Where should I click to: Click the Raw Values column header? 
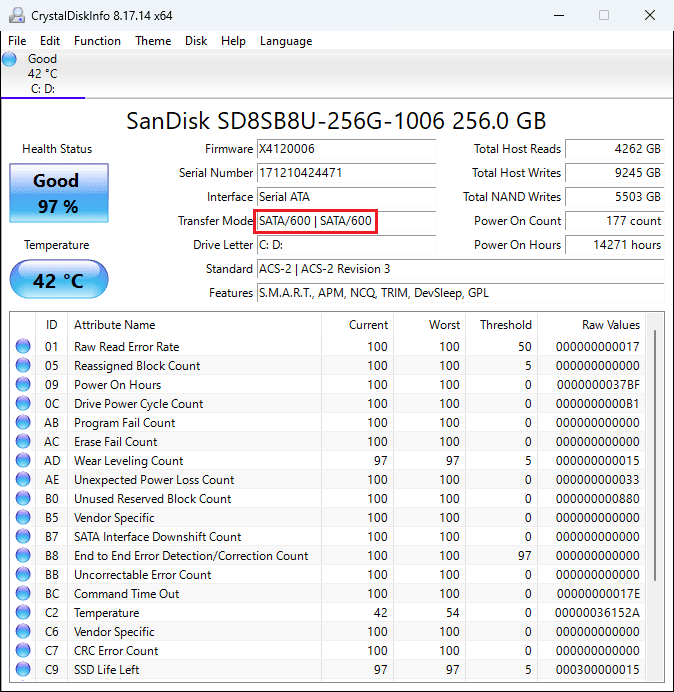pyautogui.click(x=591, y=325)
